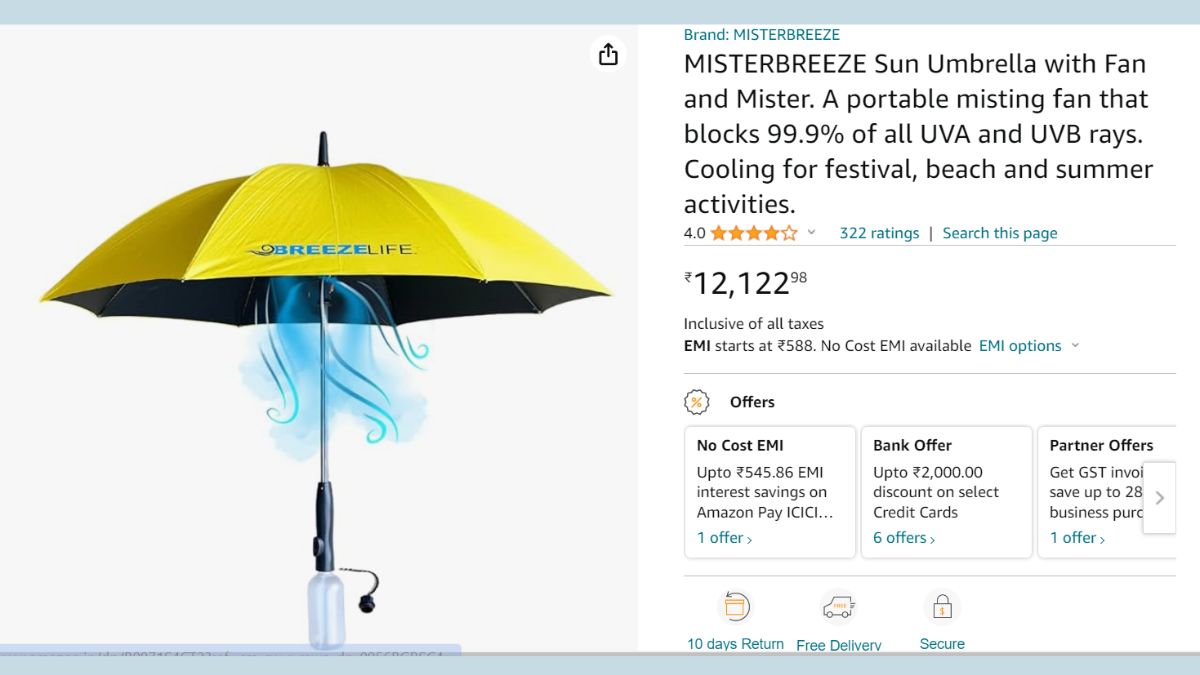Click the star rating icons
The width and height of the screenshot is (1200, 675).
(x=754, y=233)
